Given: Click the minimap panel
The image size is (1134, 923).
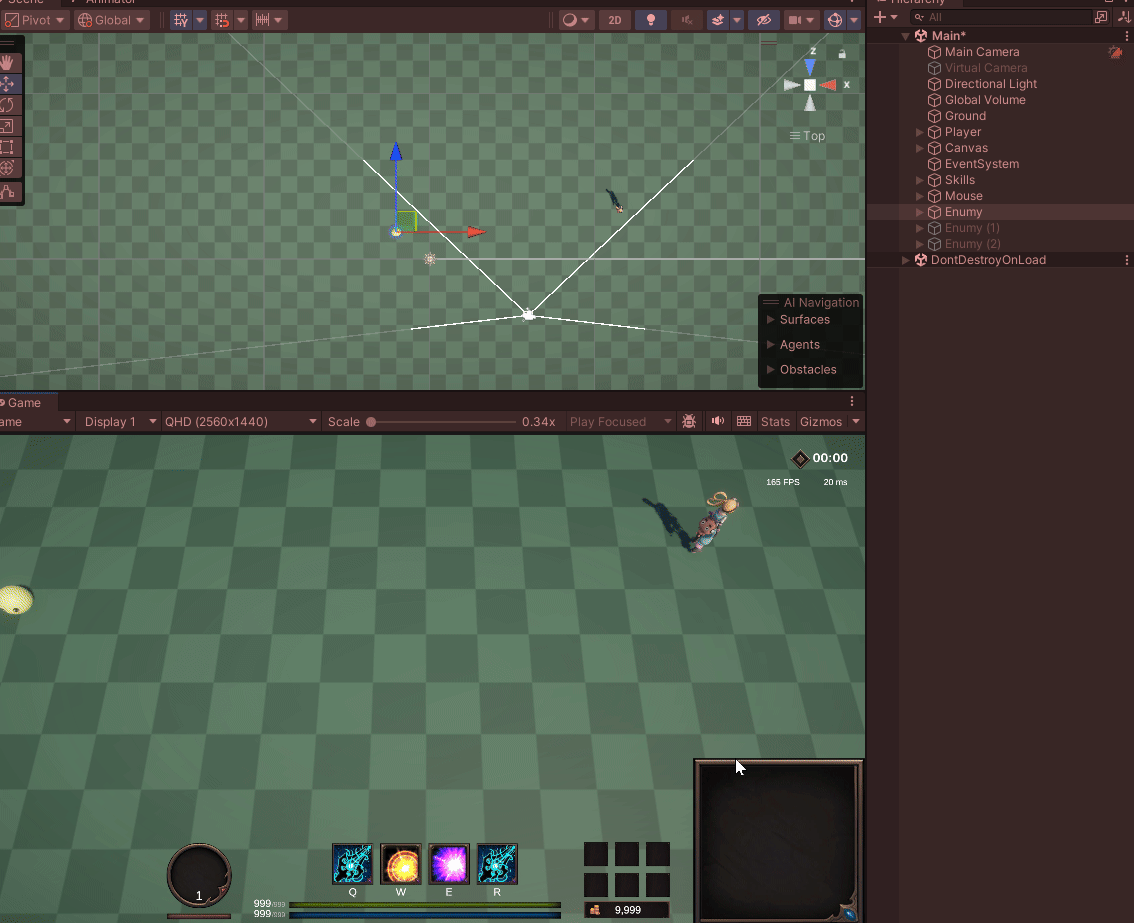Looking at the screenshot, I should point(779,841).
